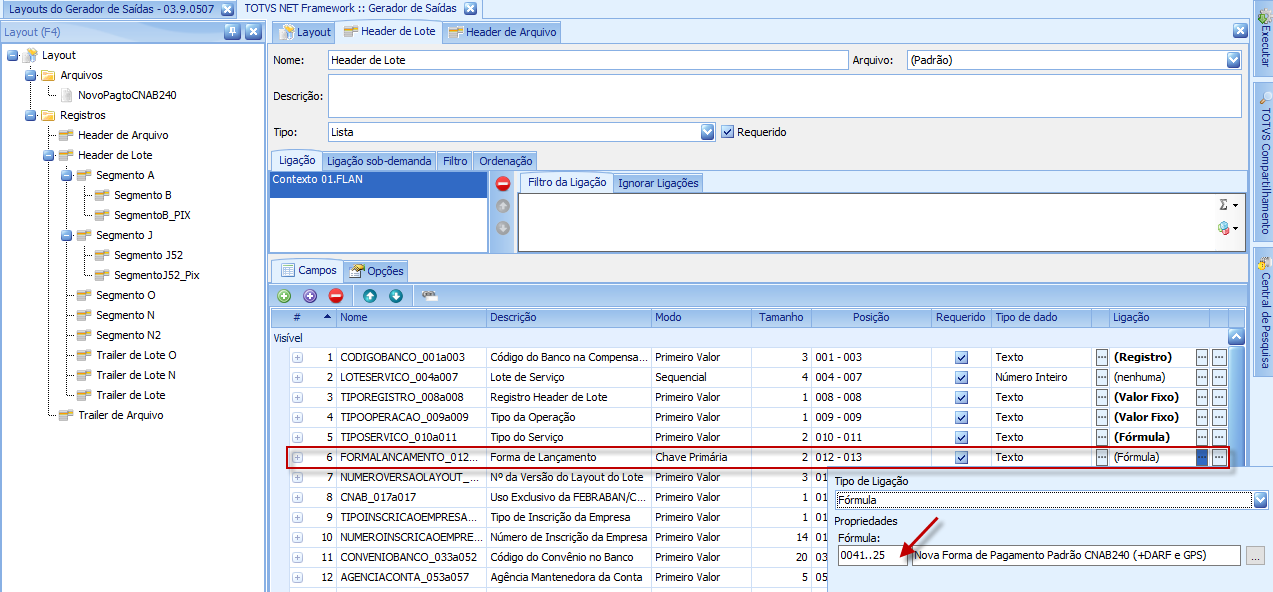Collapse the Visível group with chevron button

(1236, 338)
